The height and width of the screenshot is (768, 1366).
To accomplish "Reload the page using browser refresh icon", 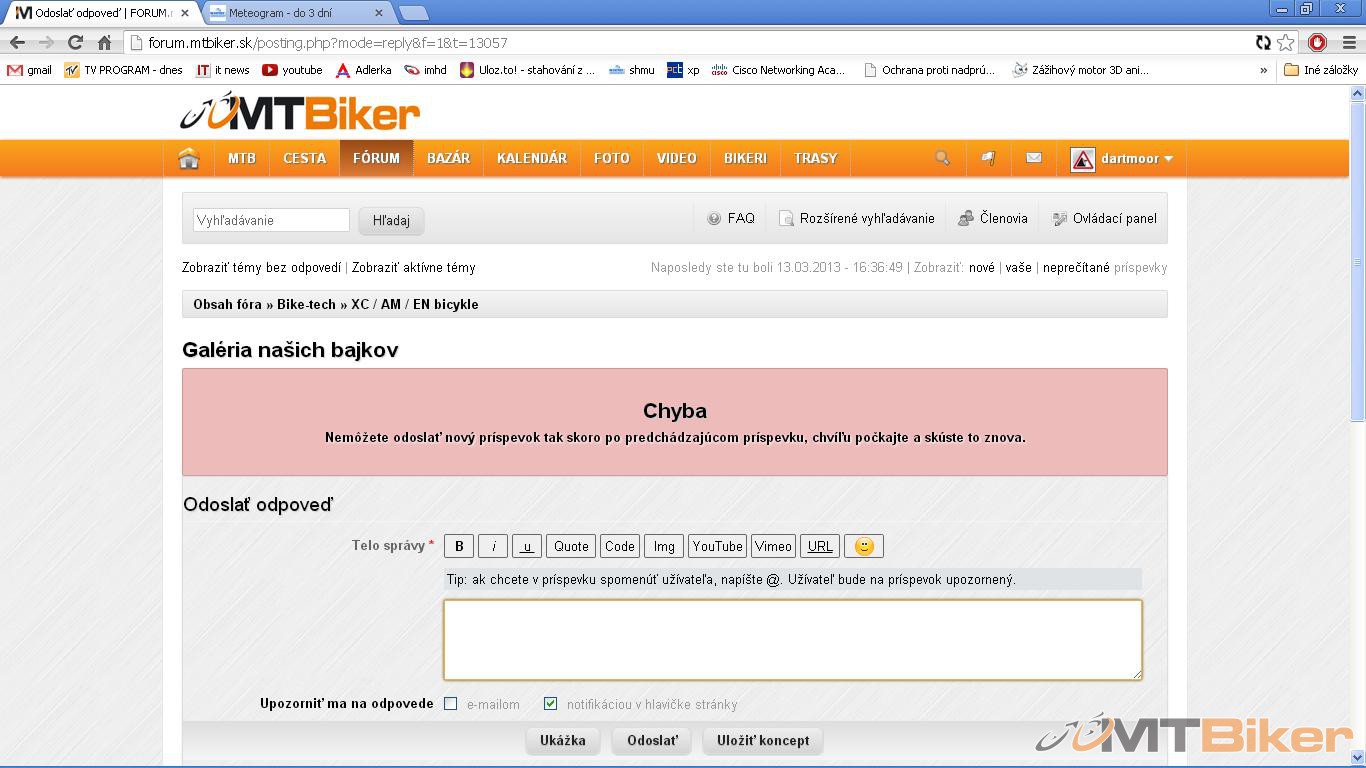I will [75, 42].
